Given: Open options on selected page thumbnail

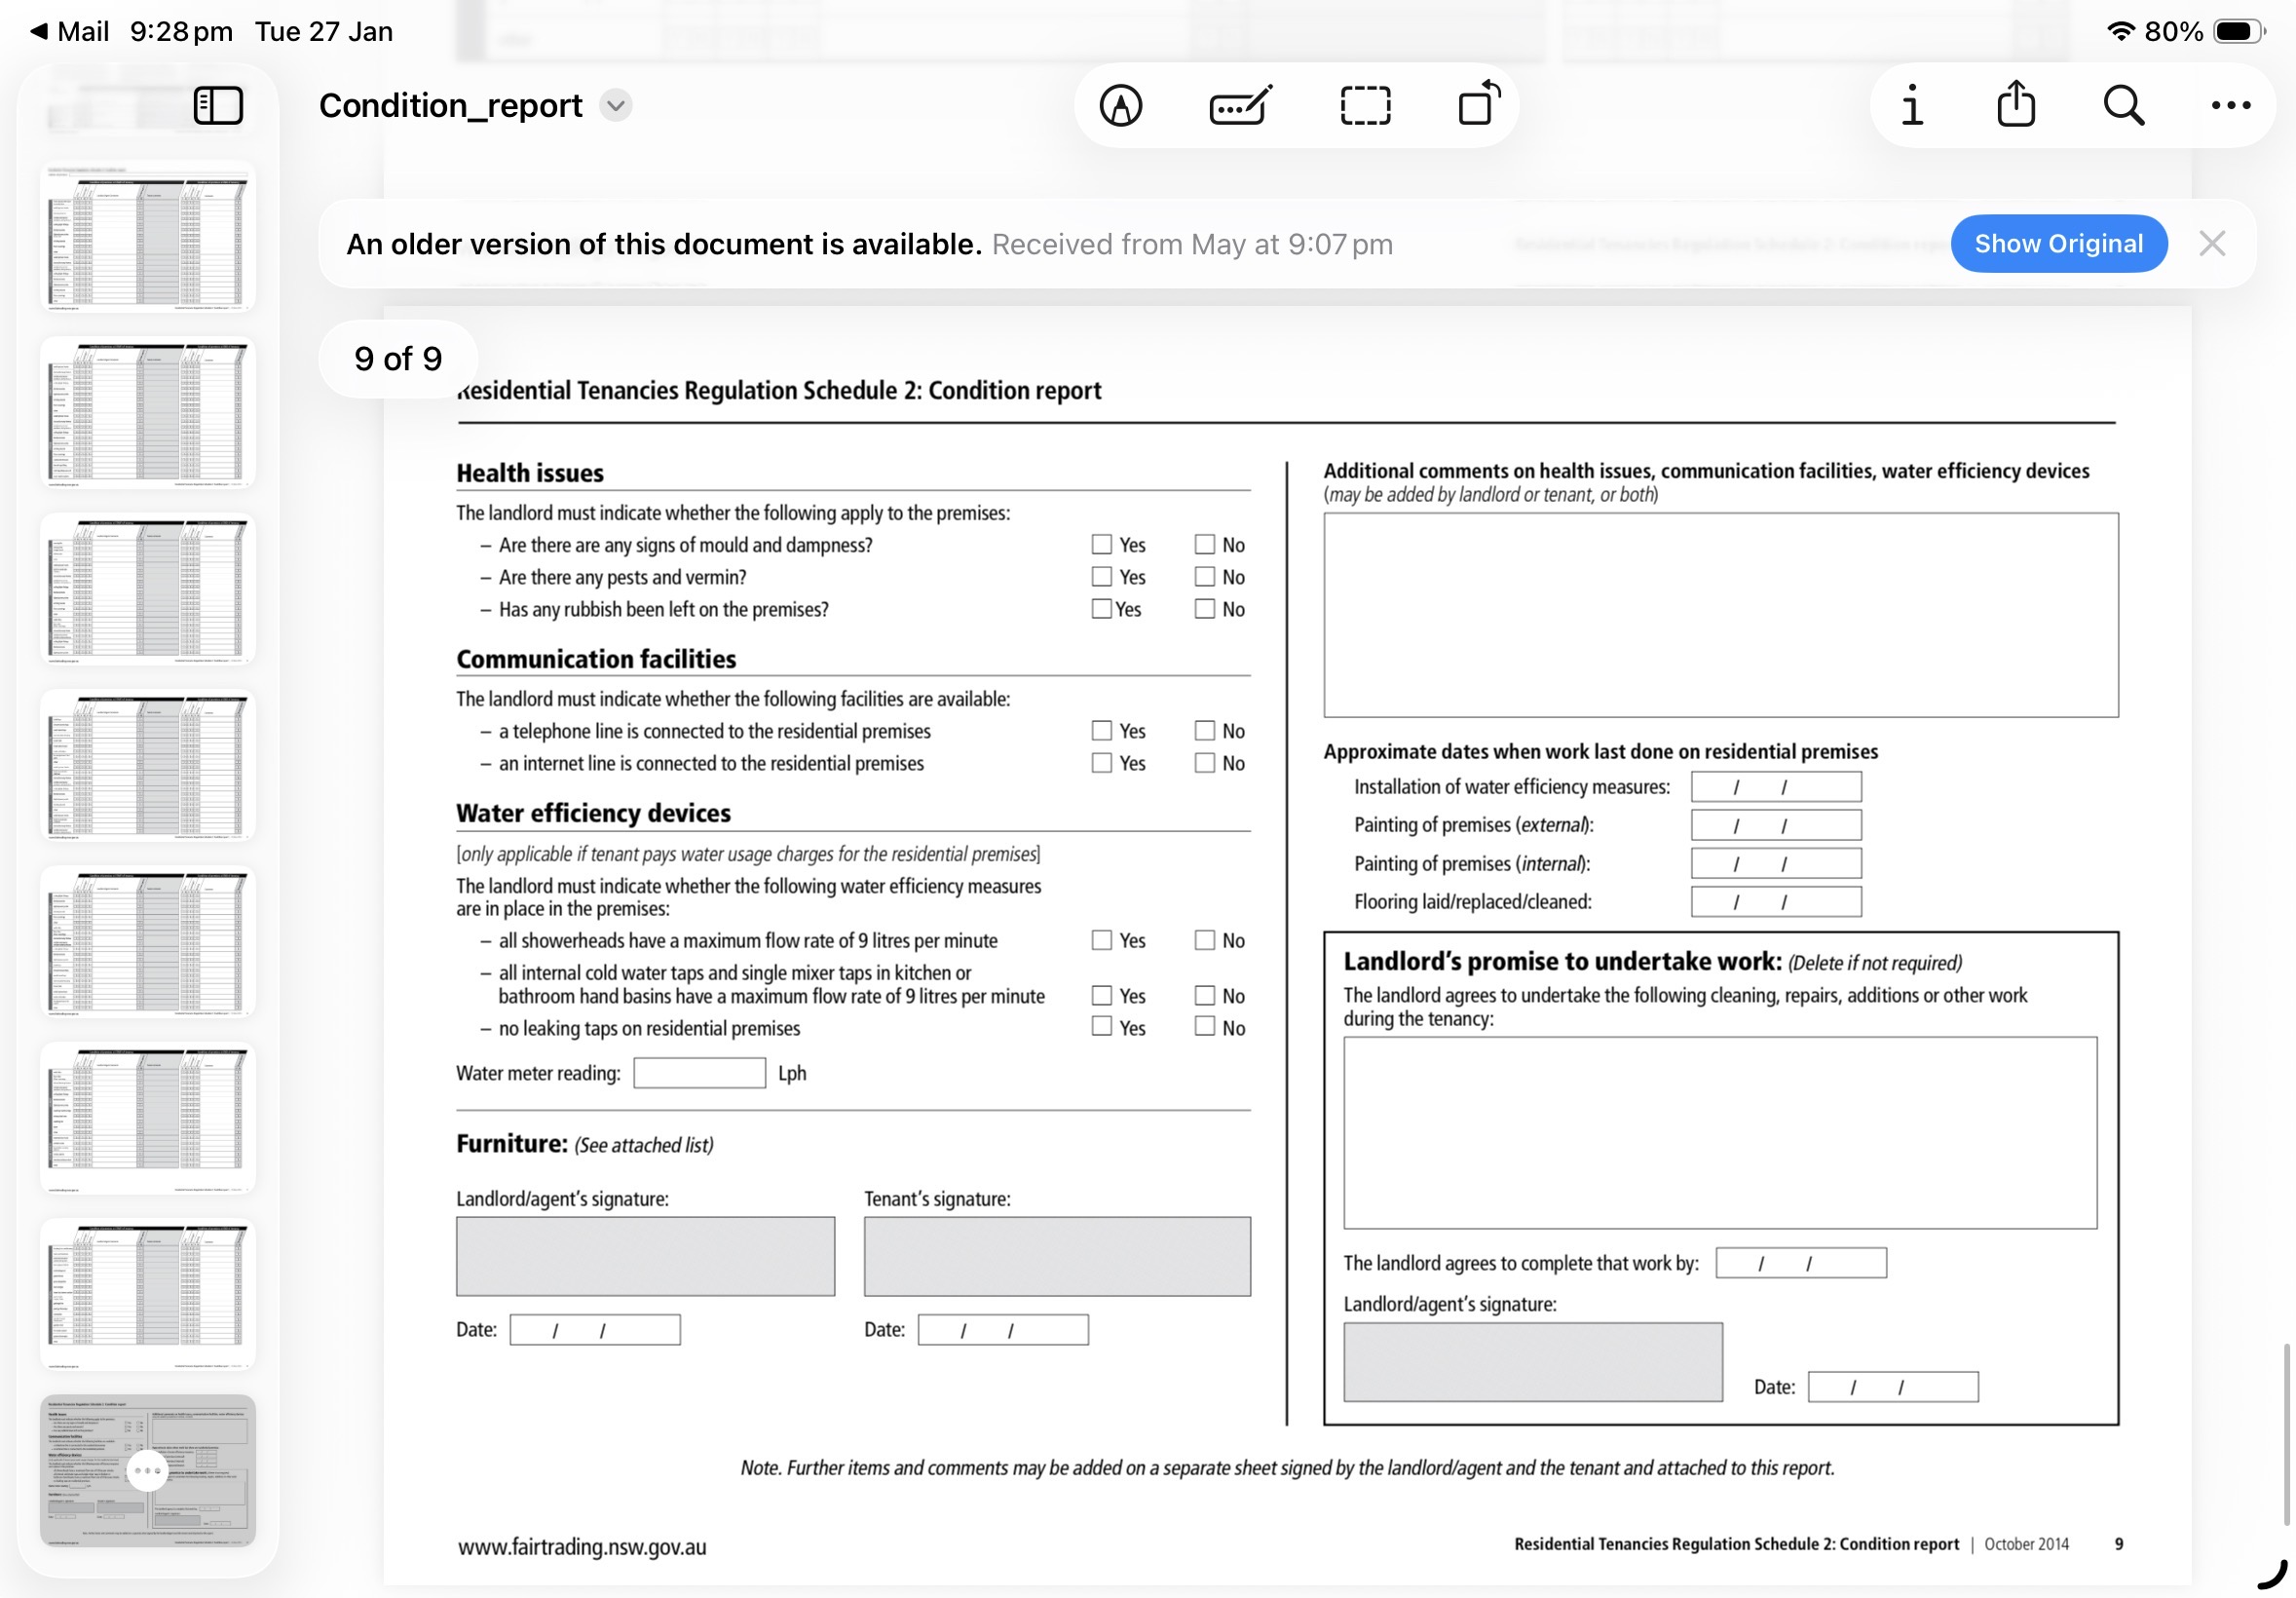Looking at the screenshot, I should pyautogui.click(x=147, y=1471).
